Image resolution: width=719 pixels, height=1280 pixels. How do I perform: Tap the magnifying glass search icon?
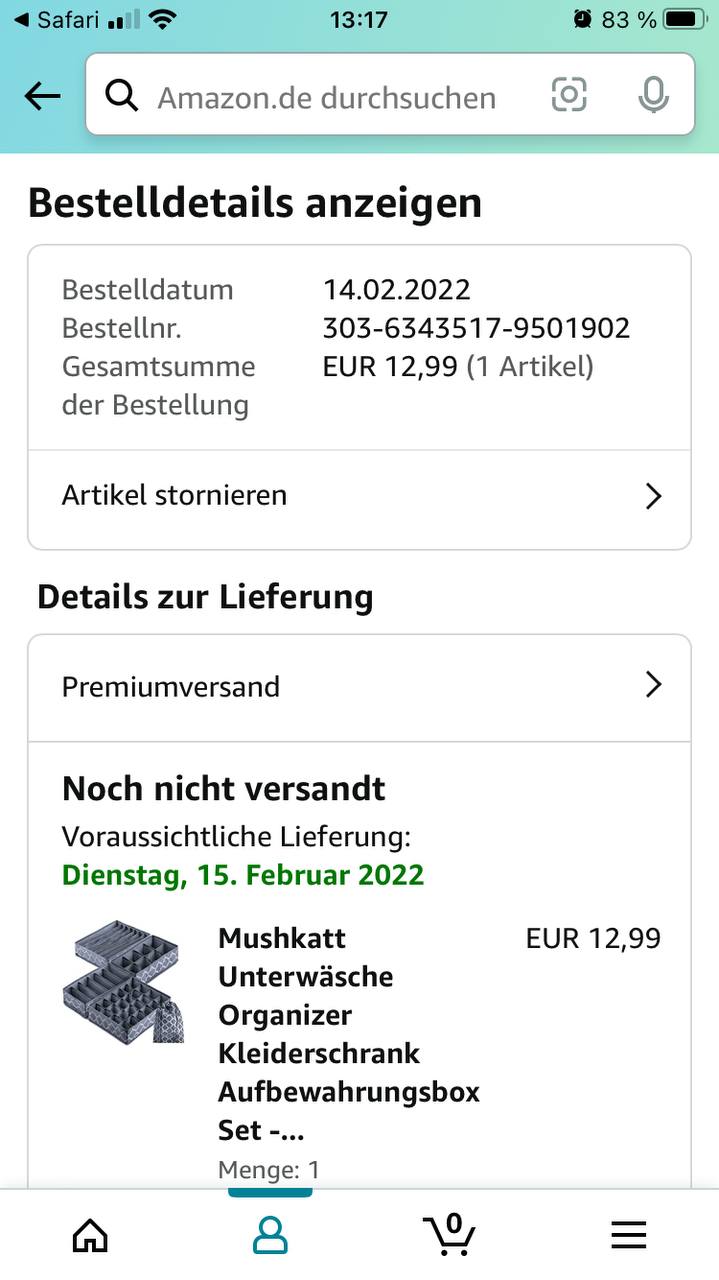122,96
